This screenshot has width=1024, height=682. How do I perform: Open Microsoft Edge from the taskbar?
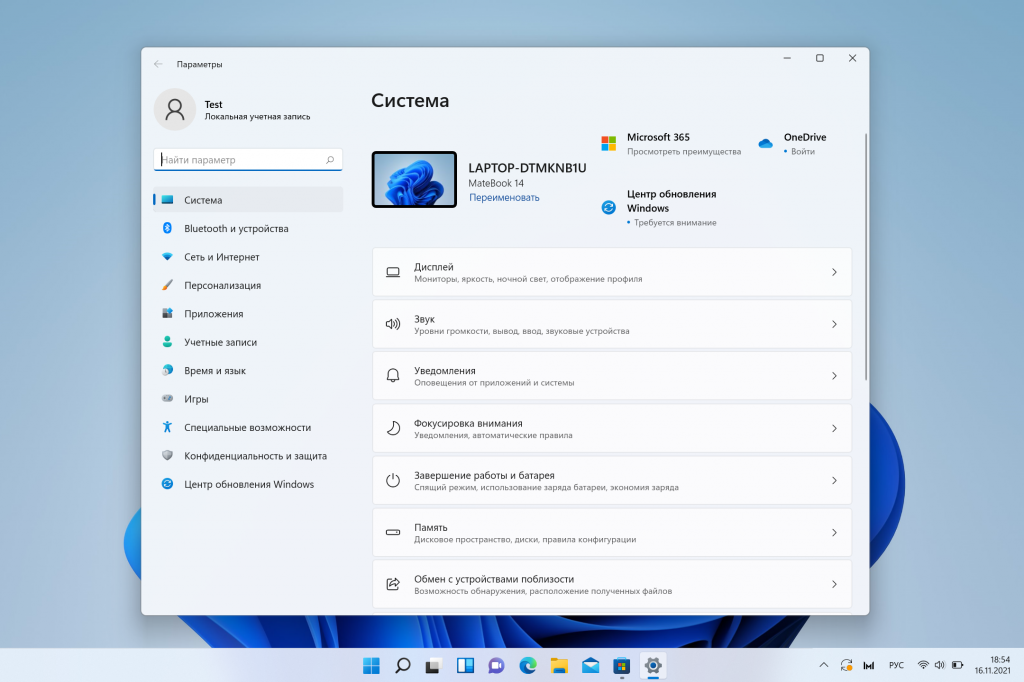tap(527, 665)
